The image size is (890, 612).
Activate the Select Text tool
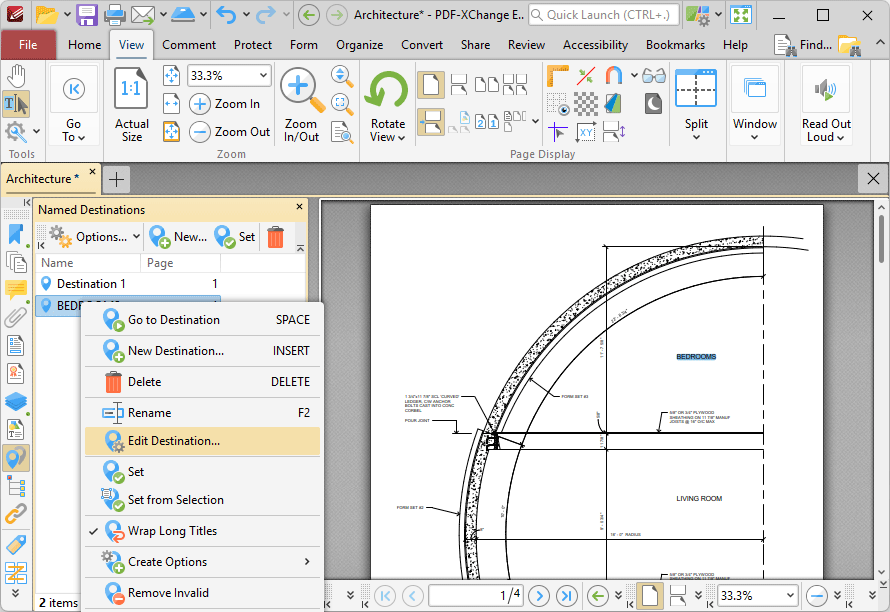click(x=16, y=104)
